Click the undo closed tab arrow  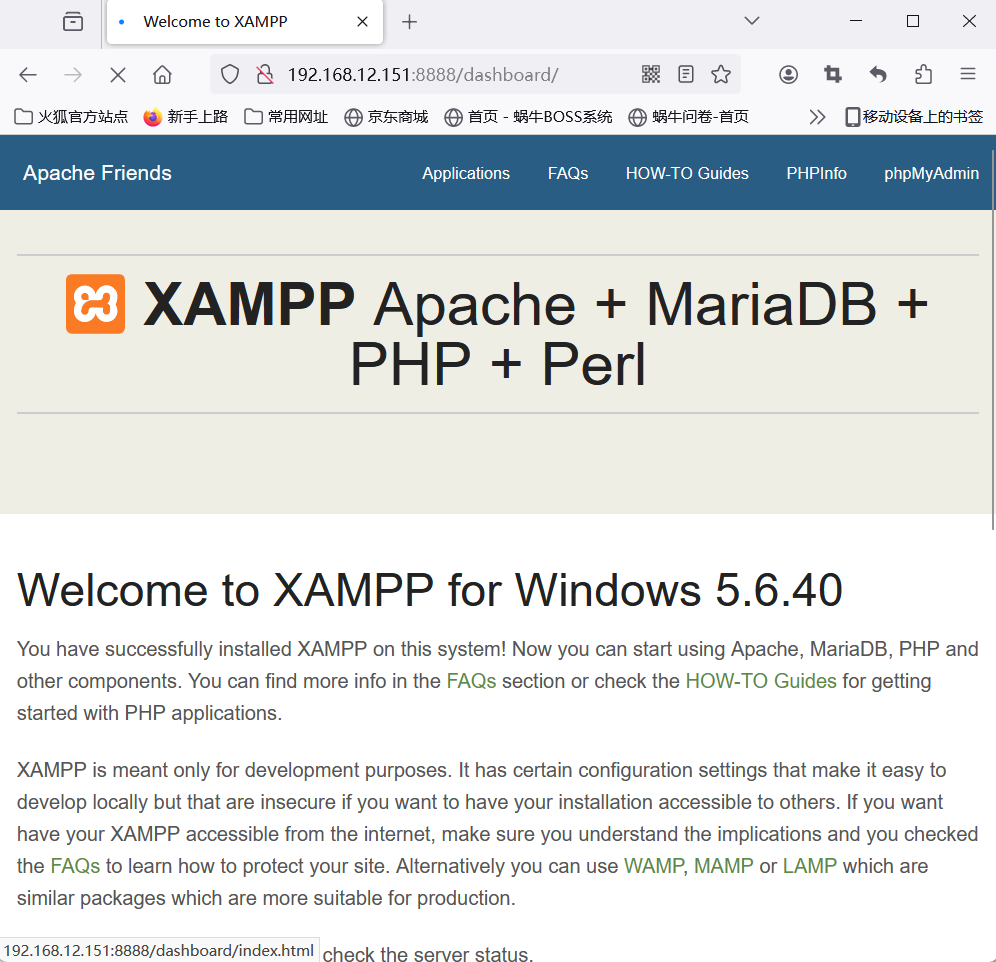tap(878, 75)
